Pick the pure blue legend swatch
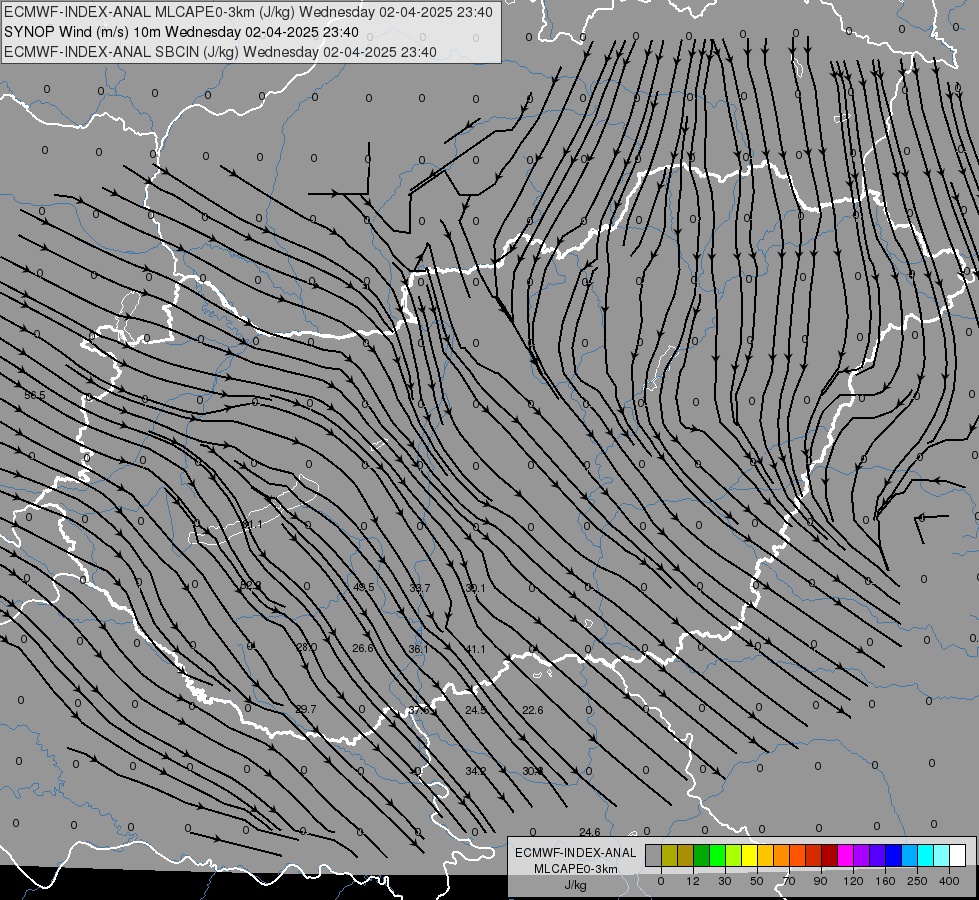 [894, 855]
